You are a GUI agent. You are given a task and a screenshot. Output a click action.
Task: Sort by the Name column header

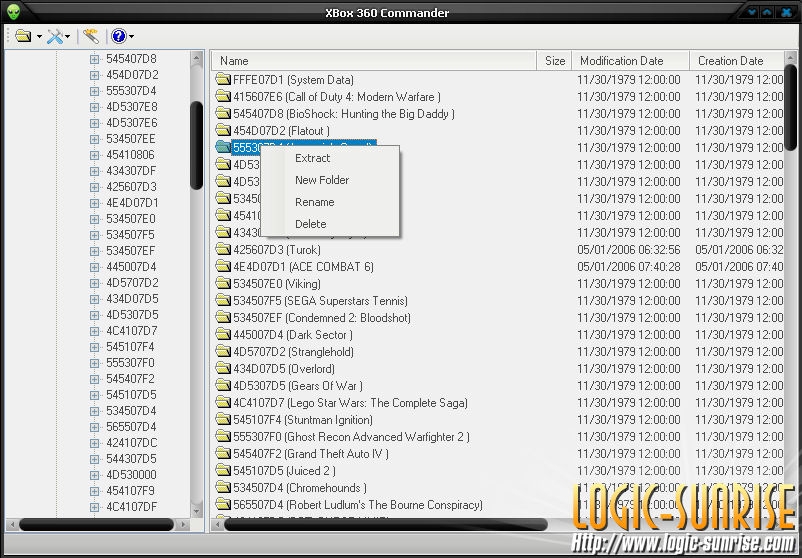374,61
